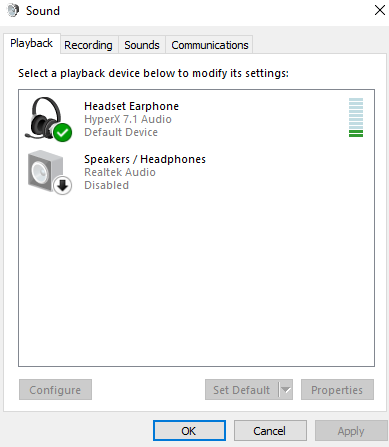The height and width of the screenshot is (447, 389).
Task: Click the Realtek speaker icon
Action: tap(49, 172)
